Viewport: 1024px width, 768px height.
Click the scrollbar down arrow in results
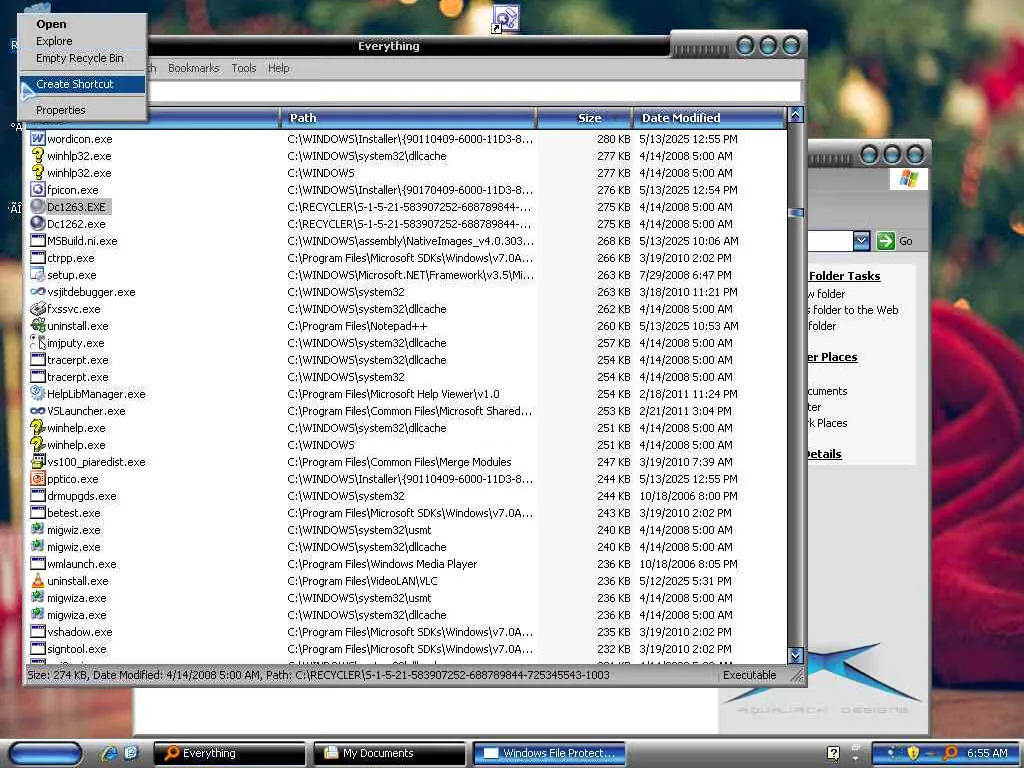tap(795, 655)
